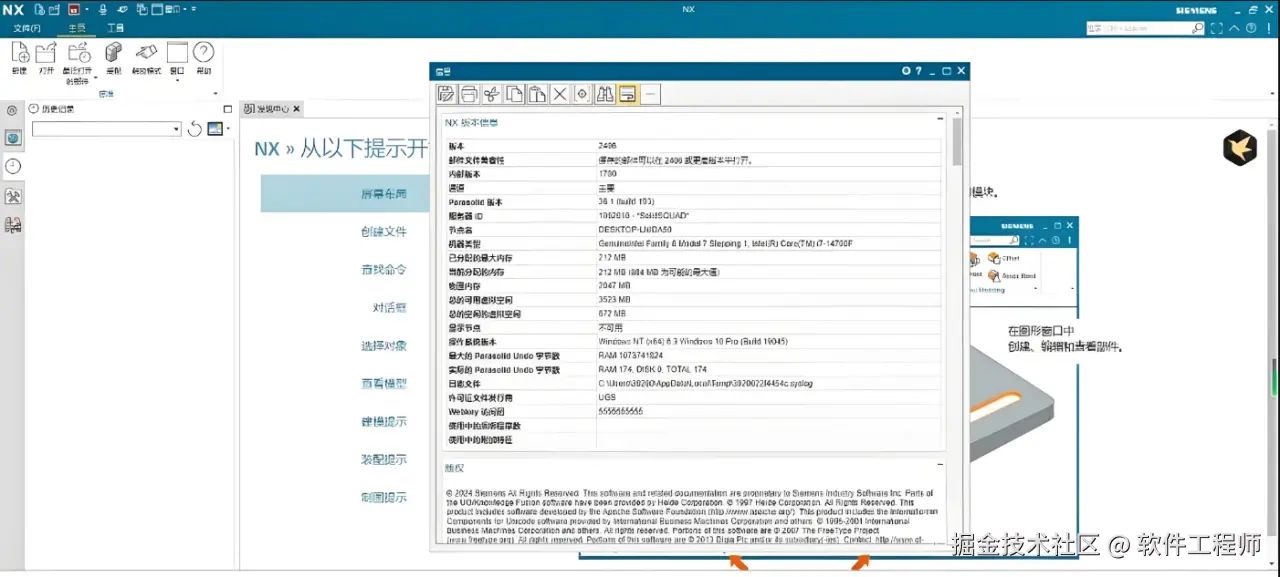Image resolution: width=1280 pixels, height=577 pixels.
Task: Open the 查找命令 tip
Action: [x=384, y=270]
